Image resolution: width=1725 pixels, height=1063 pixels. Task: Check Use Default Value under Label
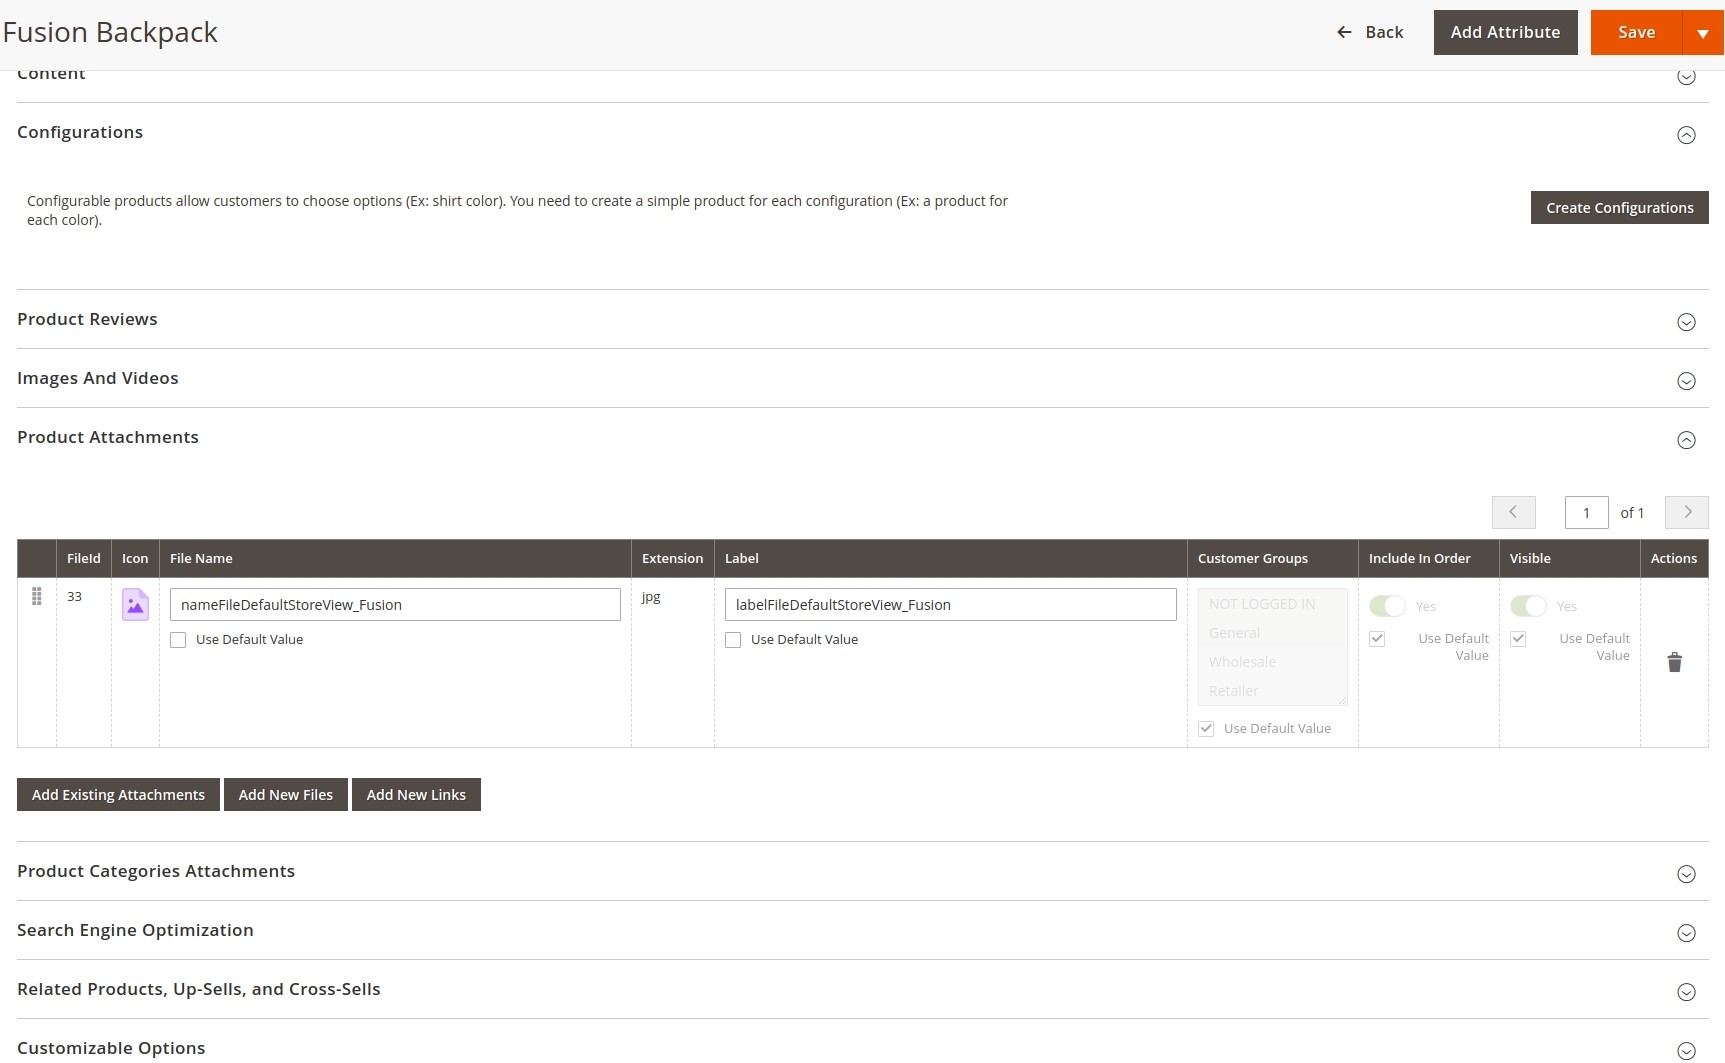[x=733, y=640]
